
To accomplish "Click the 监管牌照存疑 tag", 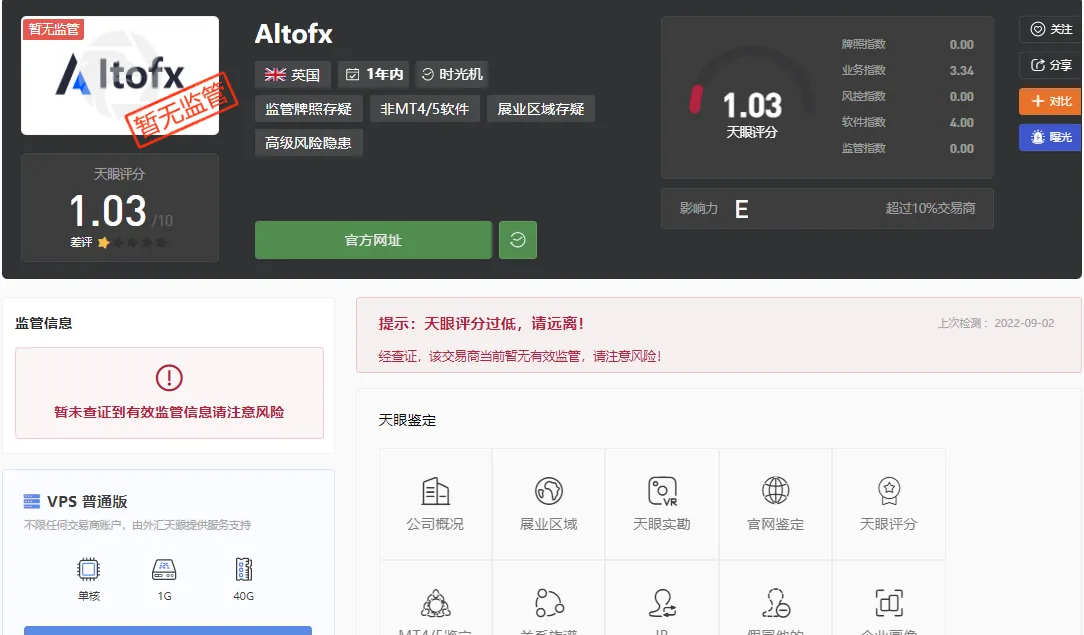I will point(308,109).
